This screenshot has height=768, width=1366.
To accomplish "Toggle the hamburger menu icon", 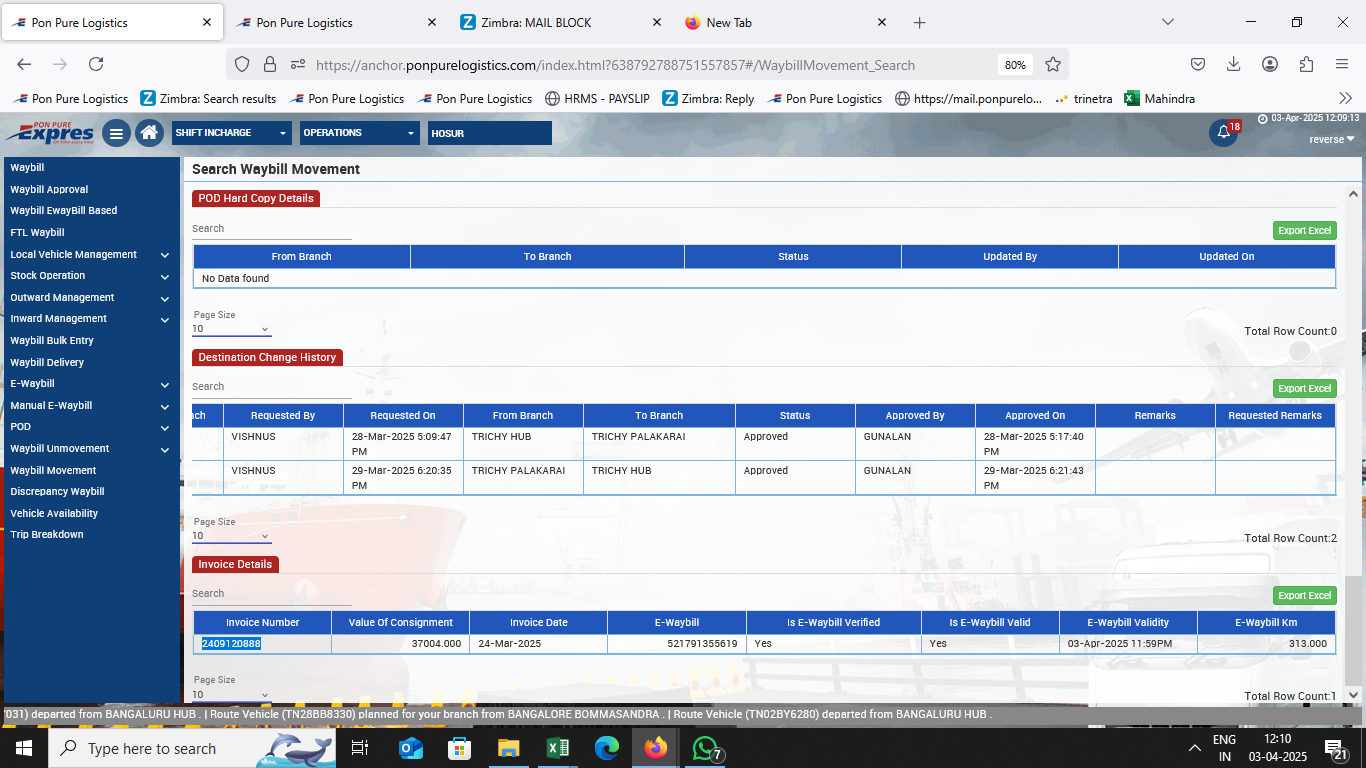I will coord(116,133).
